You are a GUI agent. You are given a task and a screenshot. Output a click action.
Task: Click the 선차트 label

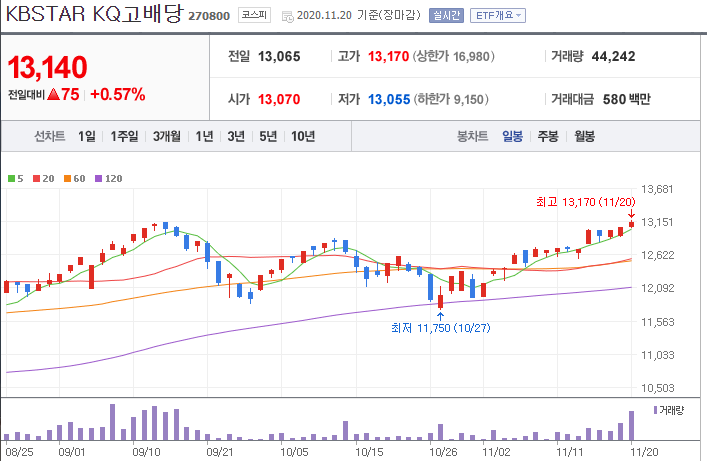[50, 136]
